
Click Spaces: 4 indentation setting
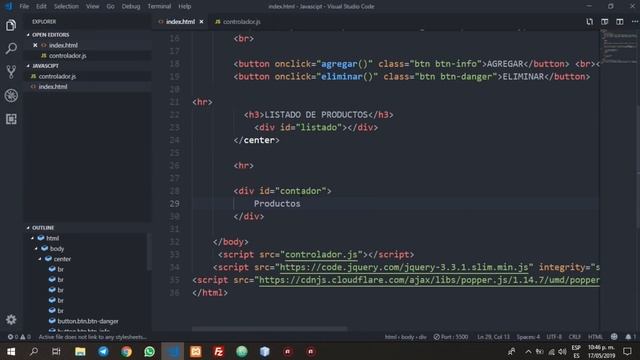click(528, 337)
